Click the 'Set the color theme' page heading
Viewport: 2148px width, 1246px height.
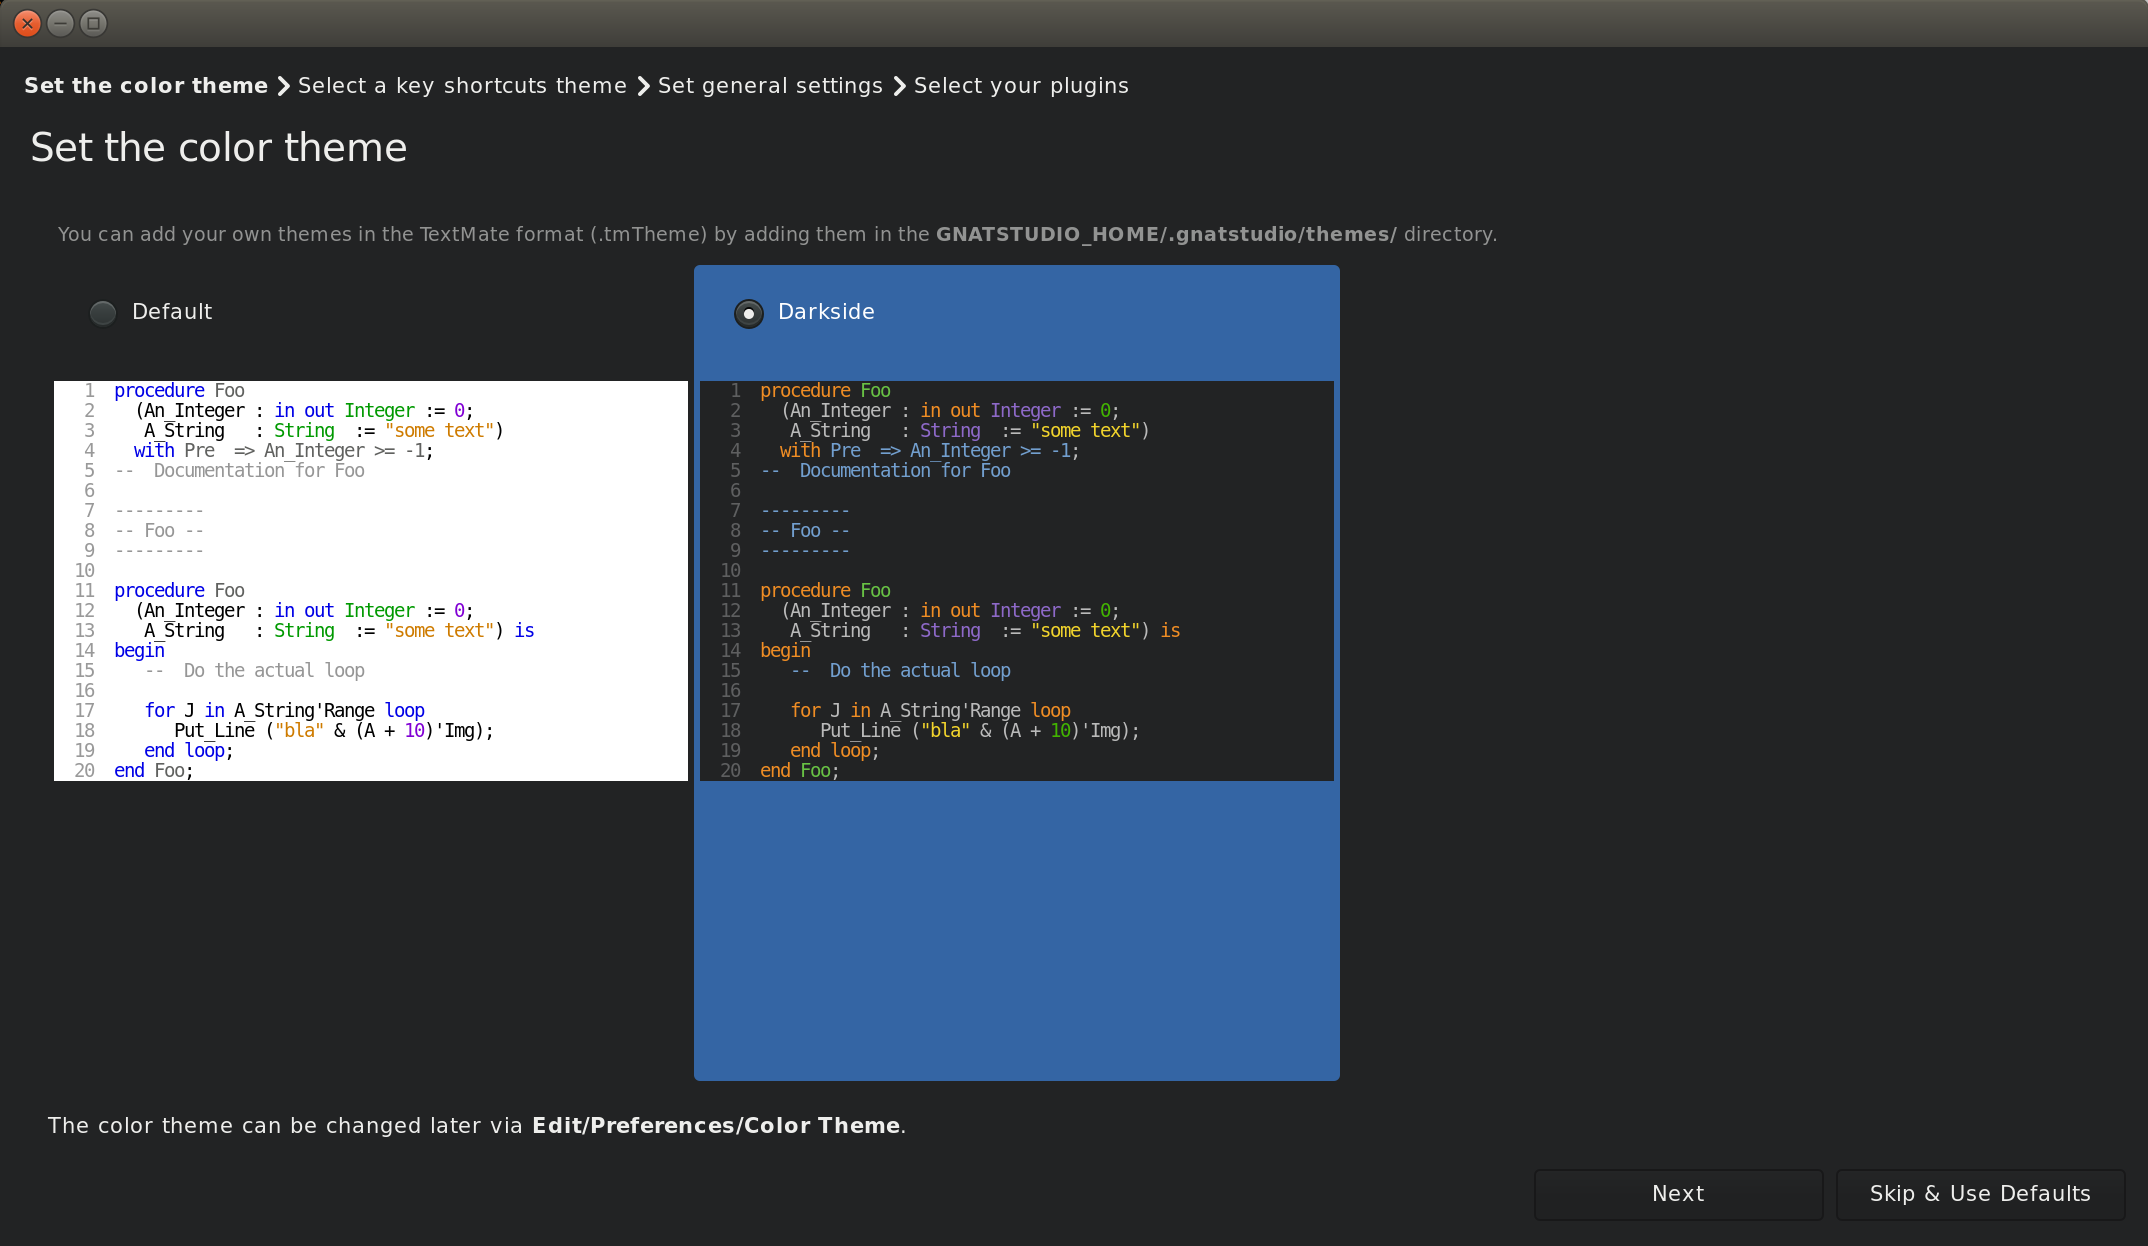coord(219,148)
